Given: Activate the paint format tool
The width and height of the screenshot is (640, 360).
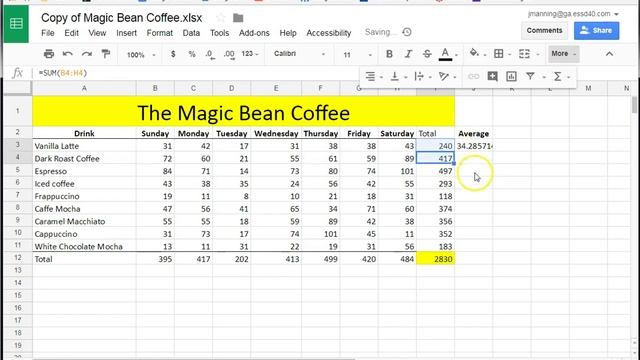Looking at the screenshot, I should point(105,53).
